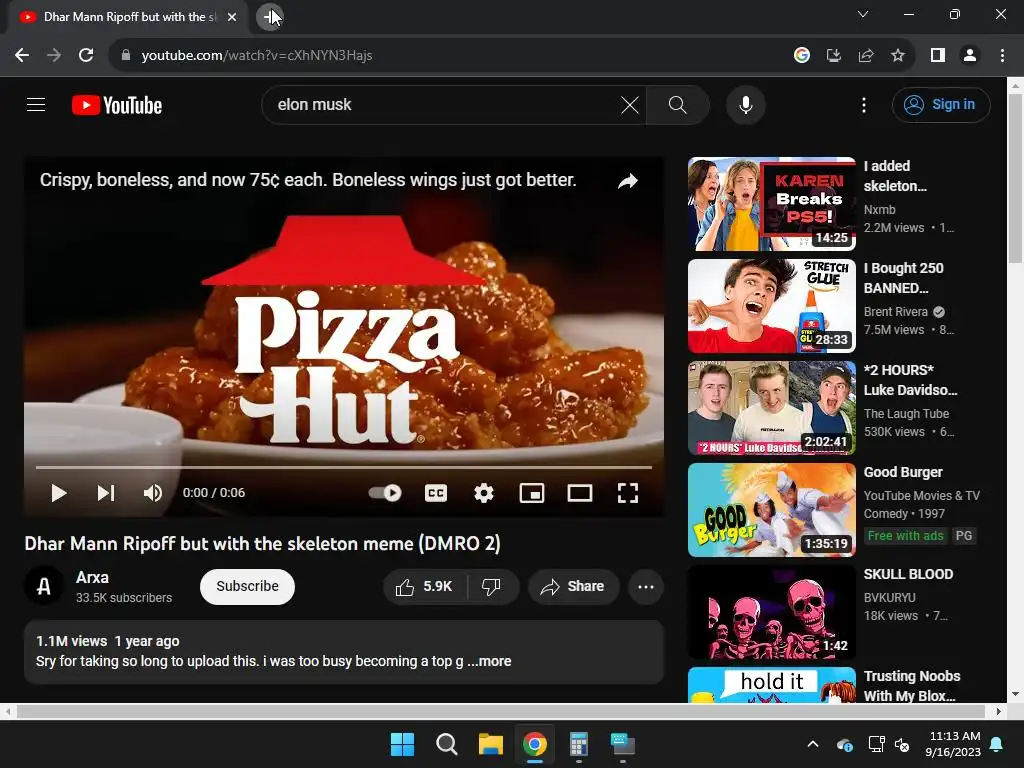The image size is (1024, 768).
Task: Reload the page
Action: coord(86,56)
